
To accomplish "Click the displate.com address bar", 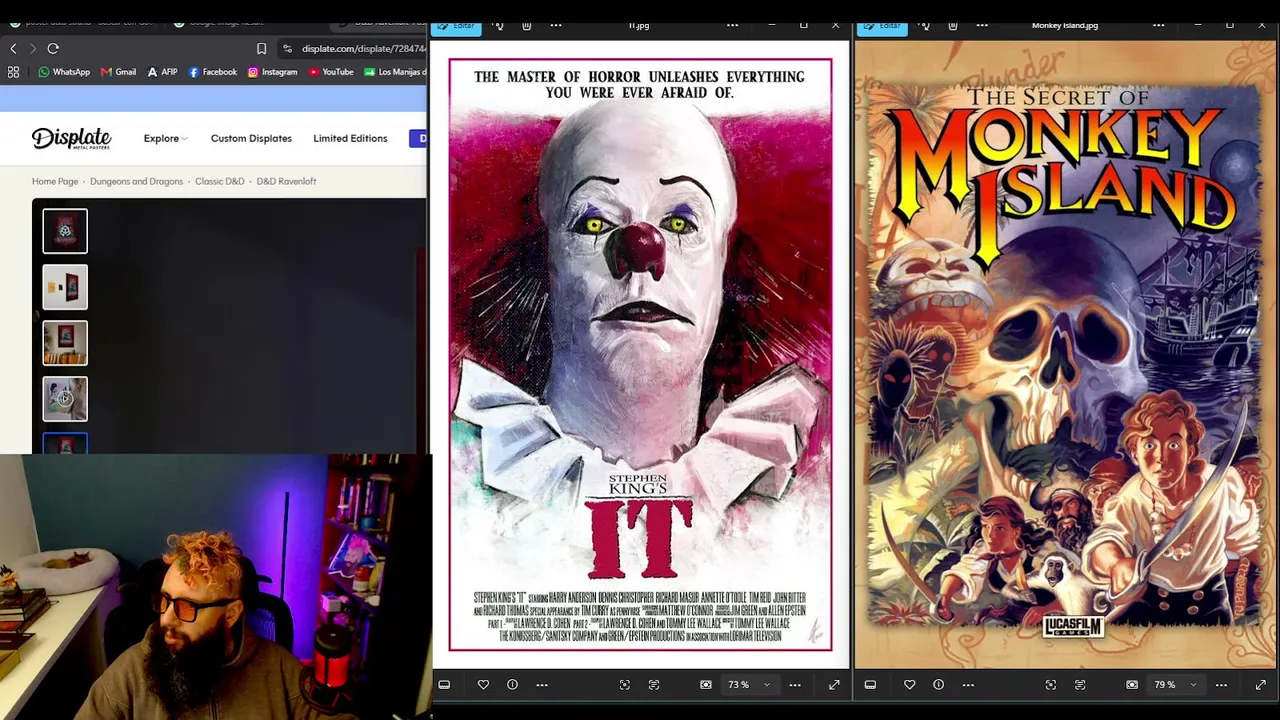I will [363, 48].
